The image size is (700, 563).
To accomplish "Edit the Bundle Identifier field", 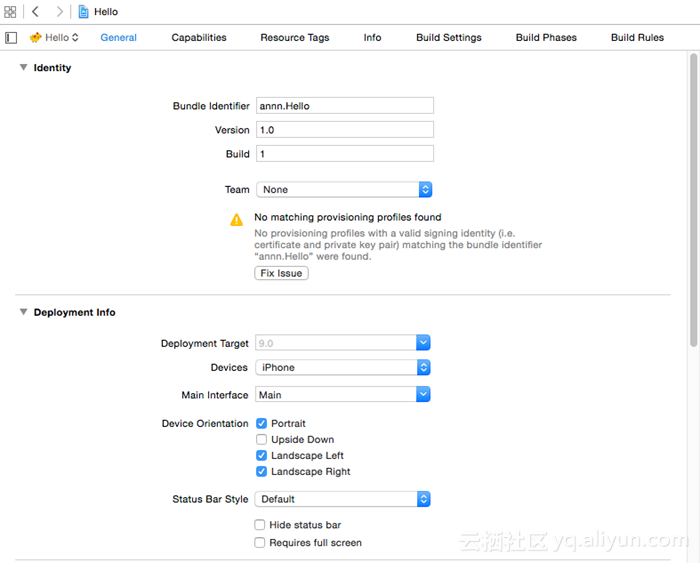I will click(x=345, y=106).
